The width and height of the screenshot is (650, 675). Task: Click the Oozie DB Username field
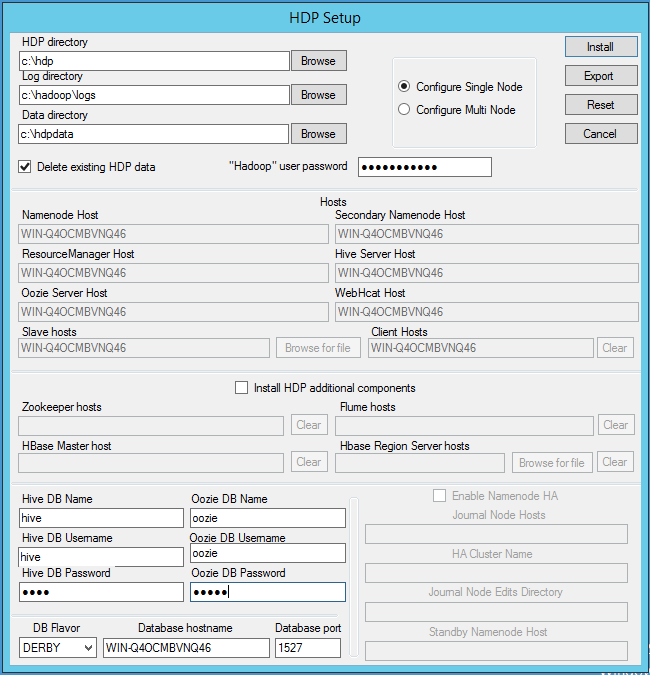[x=268, y=553]
